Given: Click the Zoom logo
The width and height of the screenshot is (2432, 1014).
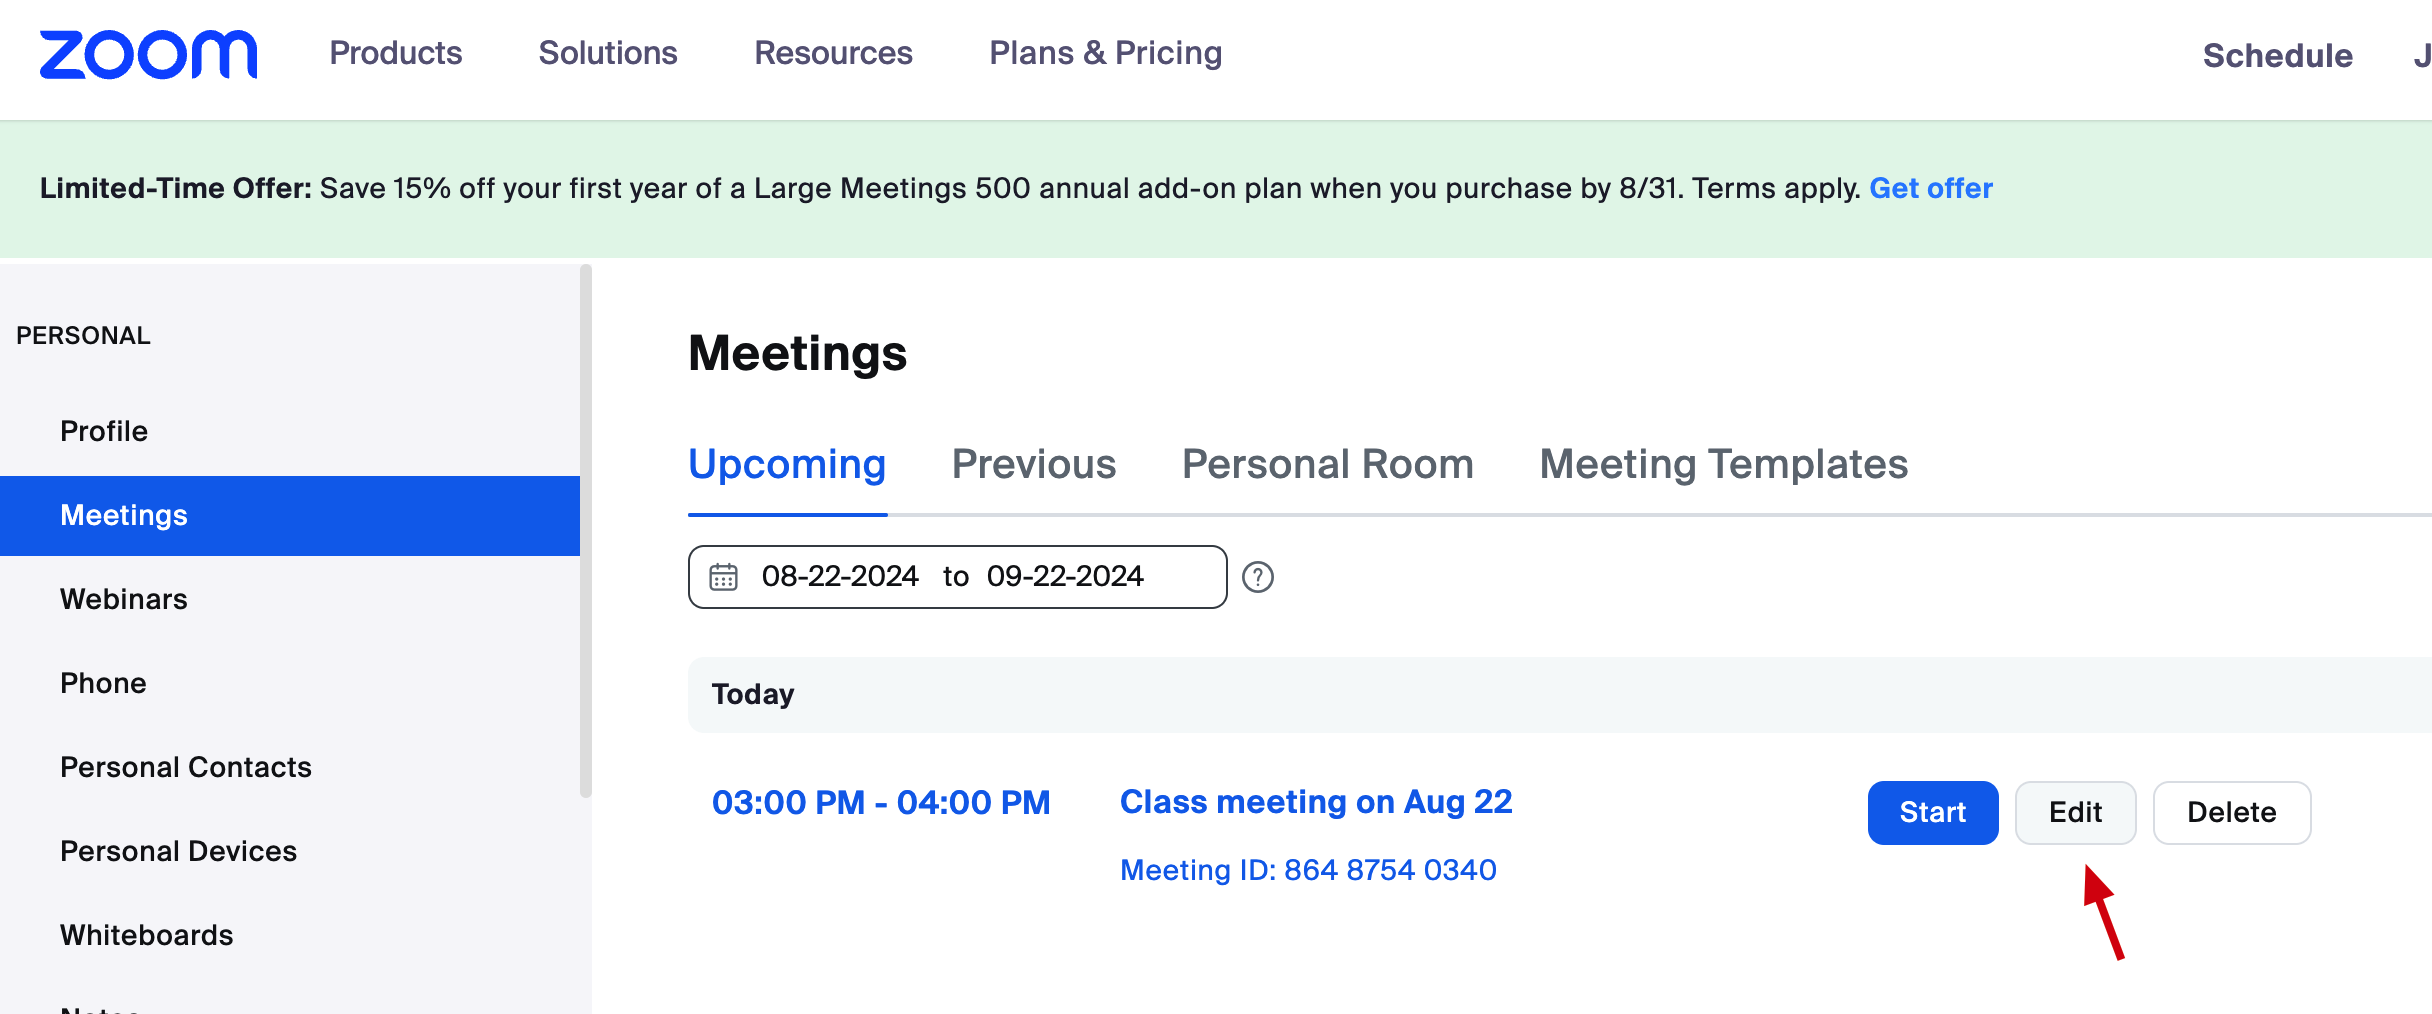Looking at the screenshot, I should click(148, 54).
